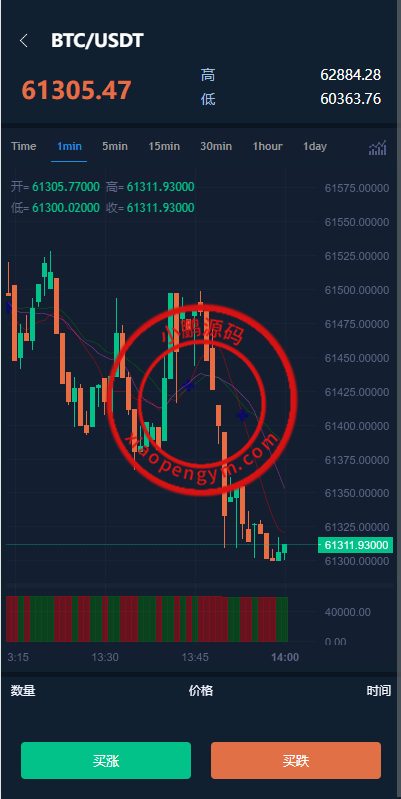Click the 61311.93000 current price label
Image resolution: width=401 pixels, height=799 pixels.
coord(356,545)
